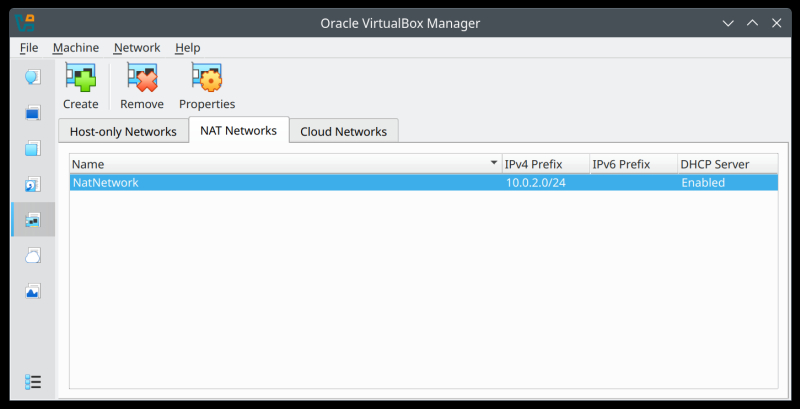
Task: Open the Help menu
Action: pos(187,48)
